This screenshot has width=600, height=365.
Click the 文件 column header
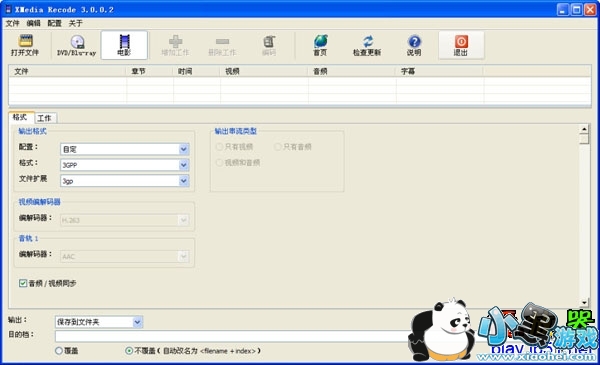click(67, 71)
